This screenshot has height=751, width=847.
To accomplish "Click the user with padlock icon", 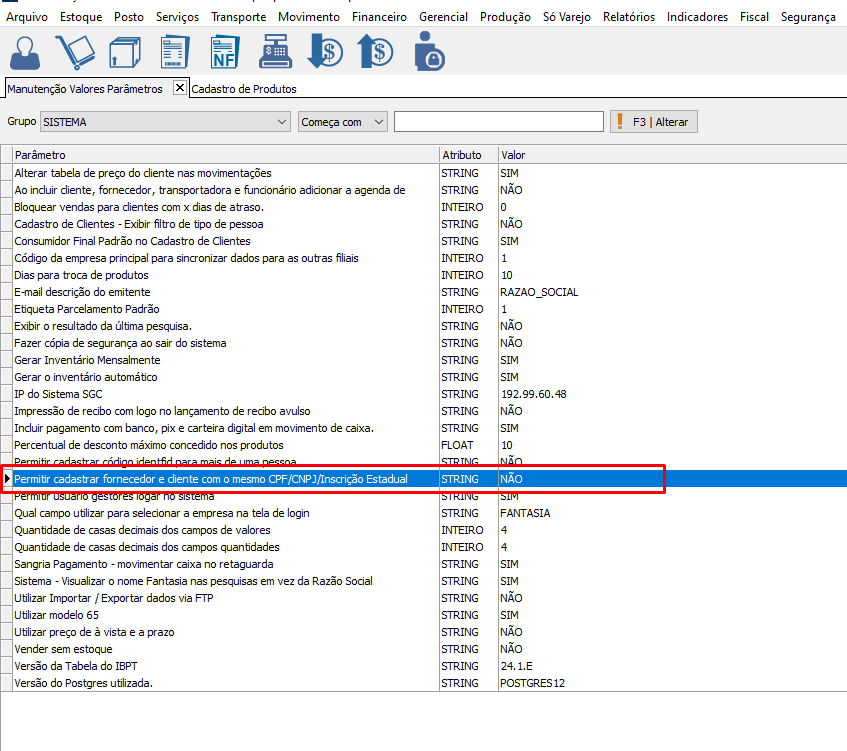I will point(428,52).
